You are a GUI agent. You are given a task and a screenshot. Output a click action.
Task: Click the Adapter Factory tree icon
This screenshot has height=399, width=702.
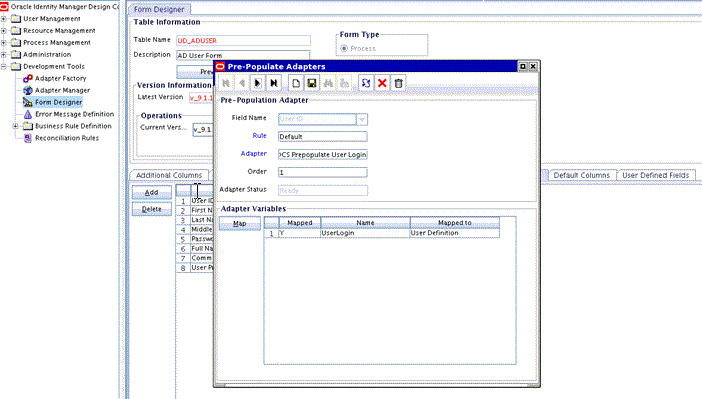[x=28, y=78]
